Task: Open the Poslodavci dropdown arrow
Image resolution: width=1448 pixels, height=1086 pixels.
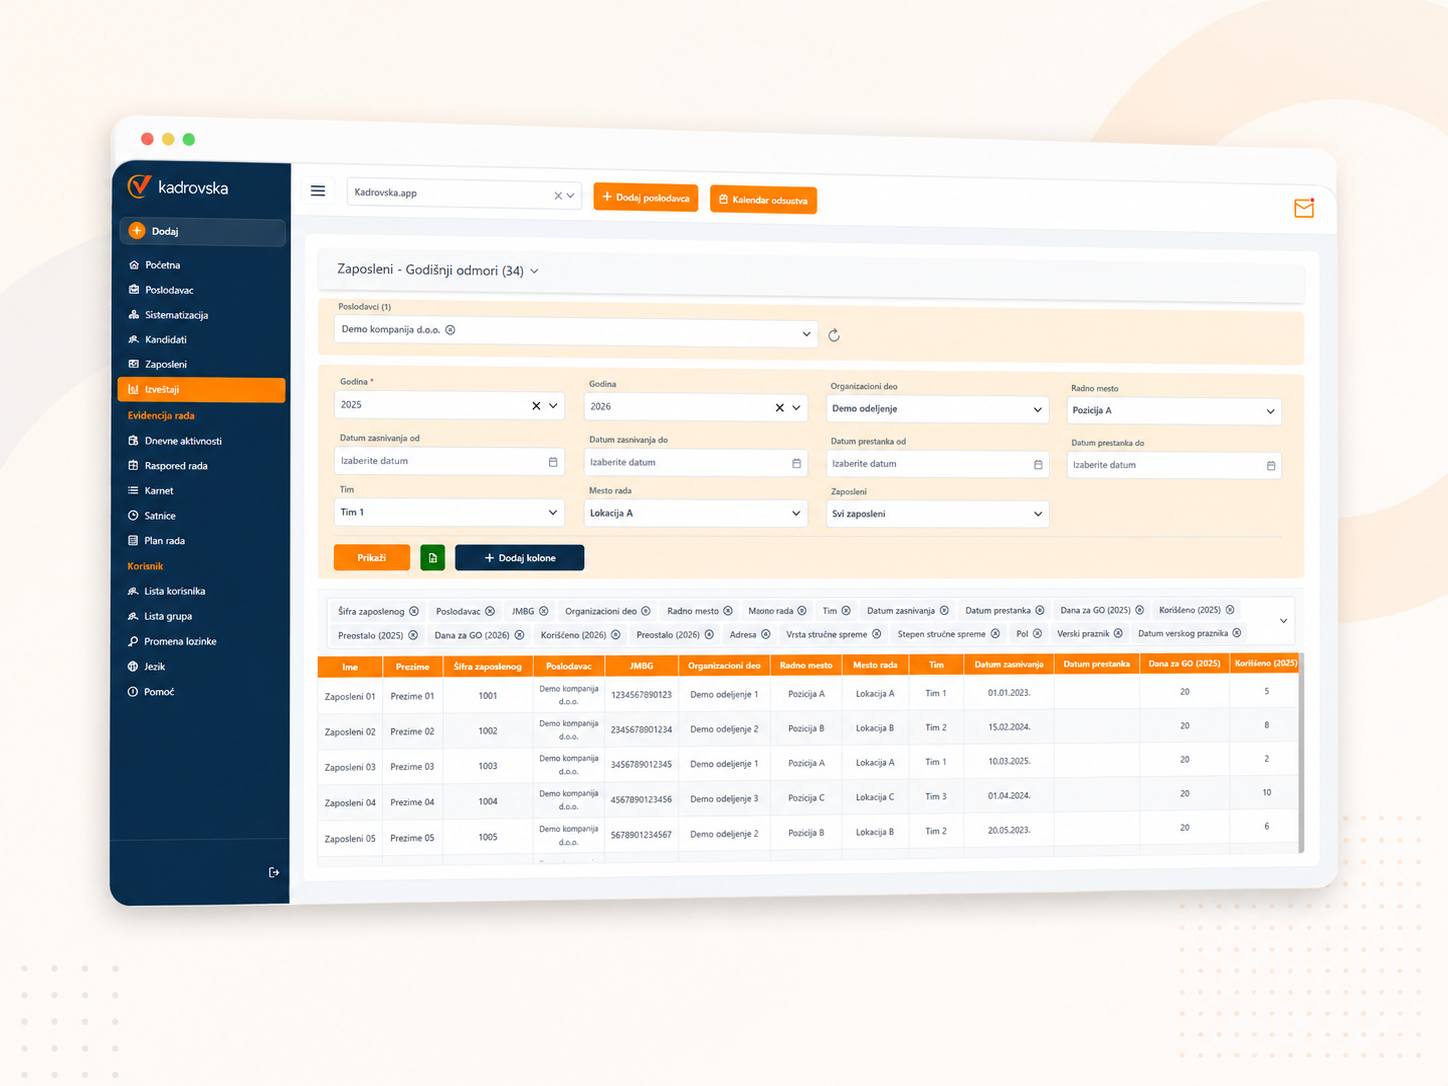Action: coord(806,334)
